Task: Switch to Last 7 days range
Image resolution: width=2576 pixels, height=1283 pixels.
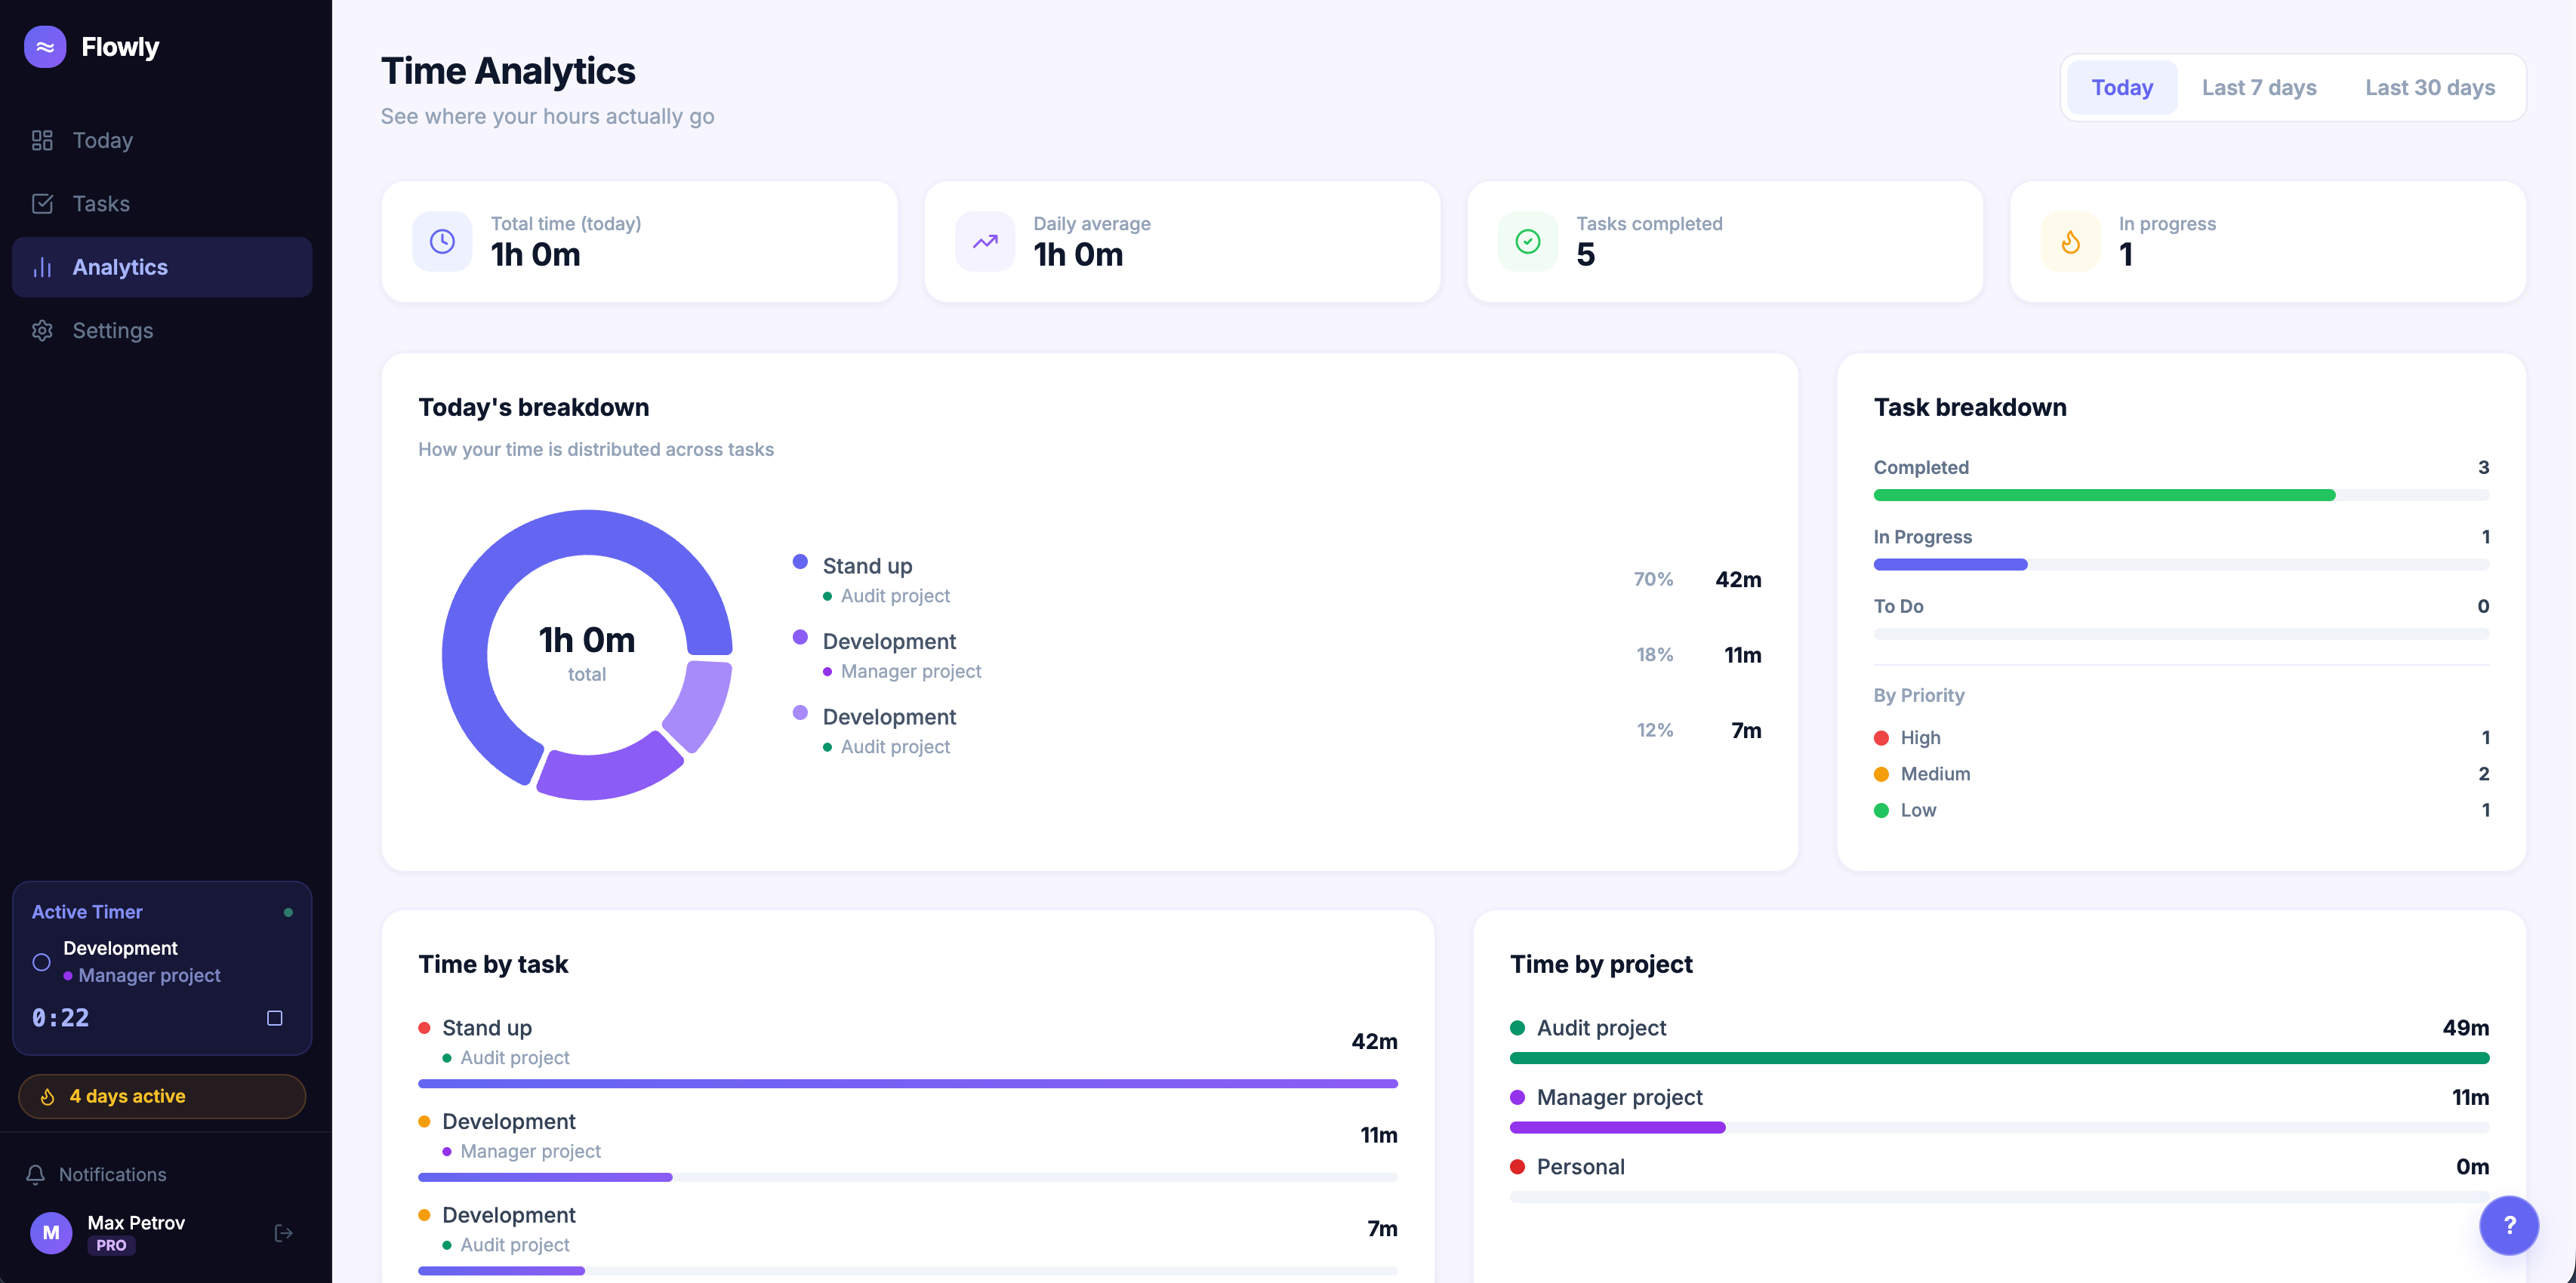Action: pyautogui.click(x=2258, y=88)
